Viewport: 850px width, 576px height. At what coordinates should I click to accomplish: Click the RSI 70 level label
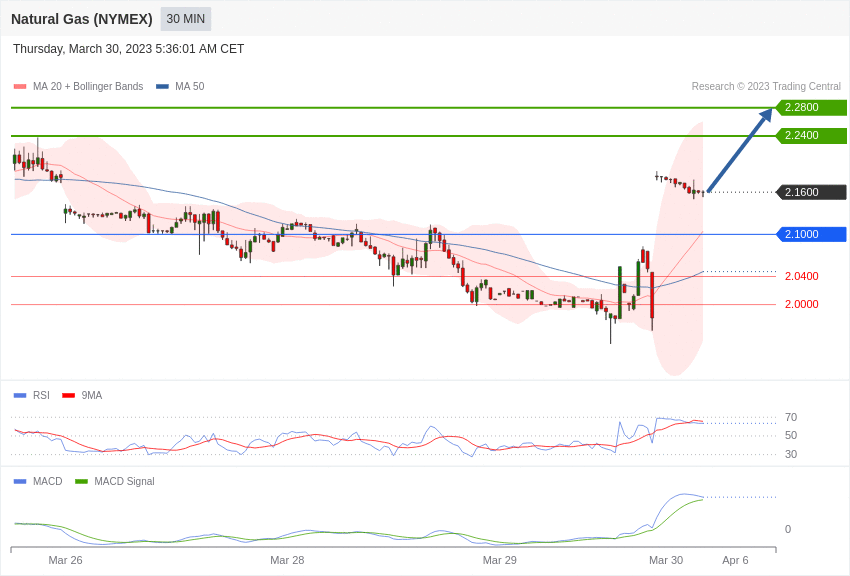coord(791,417)
